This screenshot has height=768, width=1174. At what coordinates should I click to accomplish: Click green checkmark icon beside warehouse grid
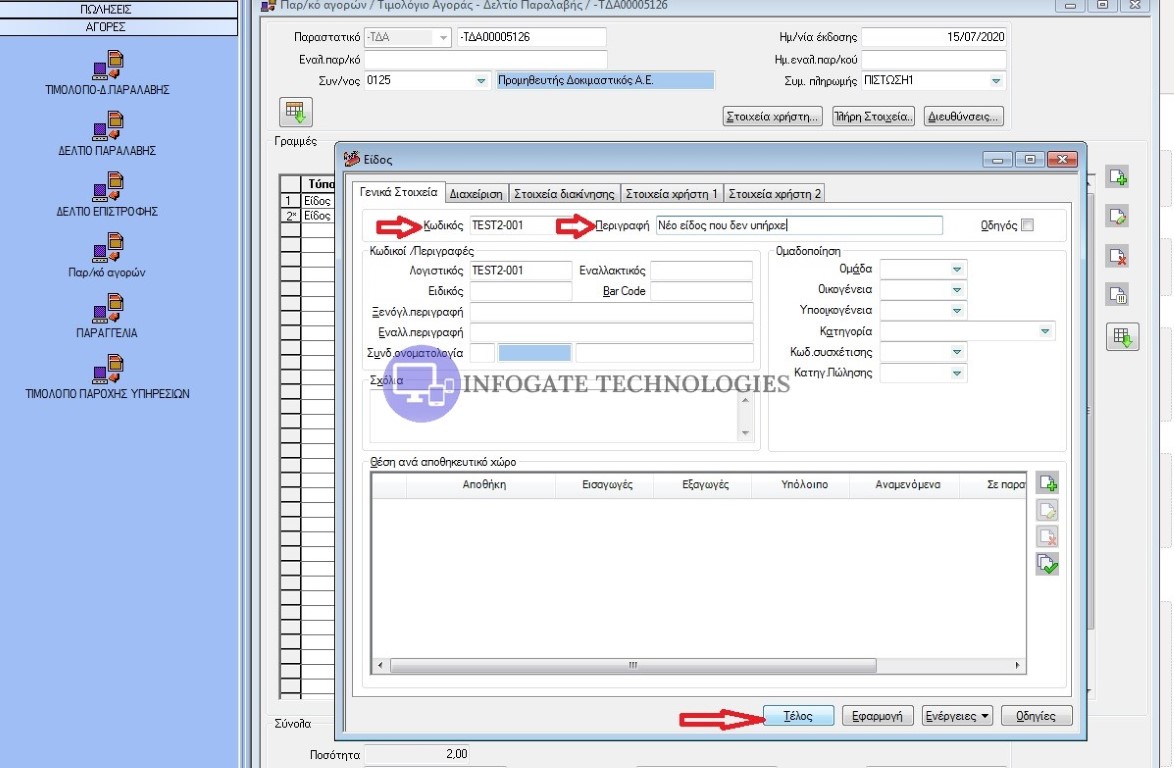coord(1047,564)
